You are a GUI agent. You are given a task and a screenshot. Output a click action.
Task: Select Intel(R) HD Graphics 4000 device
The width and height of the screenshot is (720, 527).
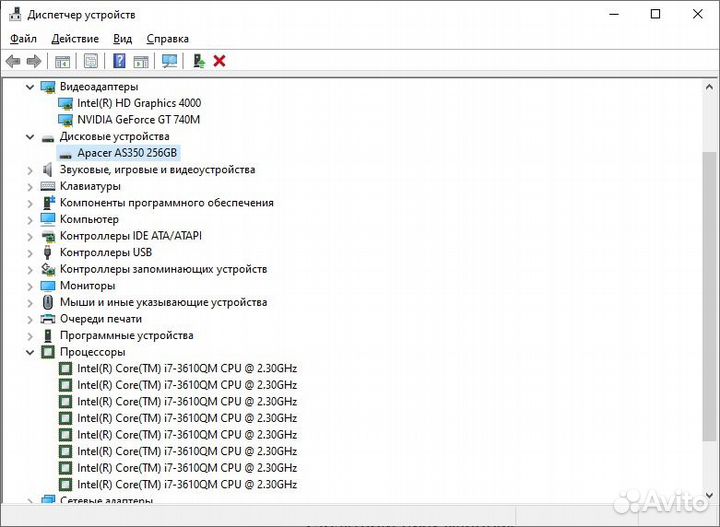[x=139, y=103]
